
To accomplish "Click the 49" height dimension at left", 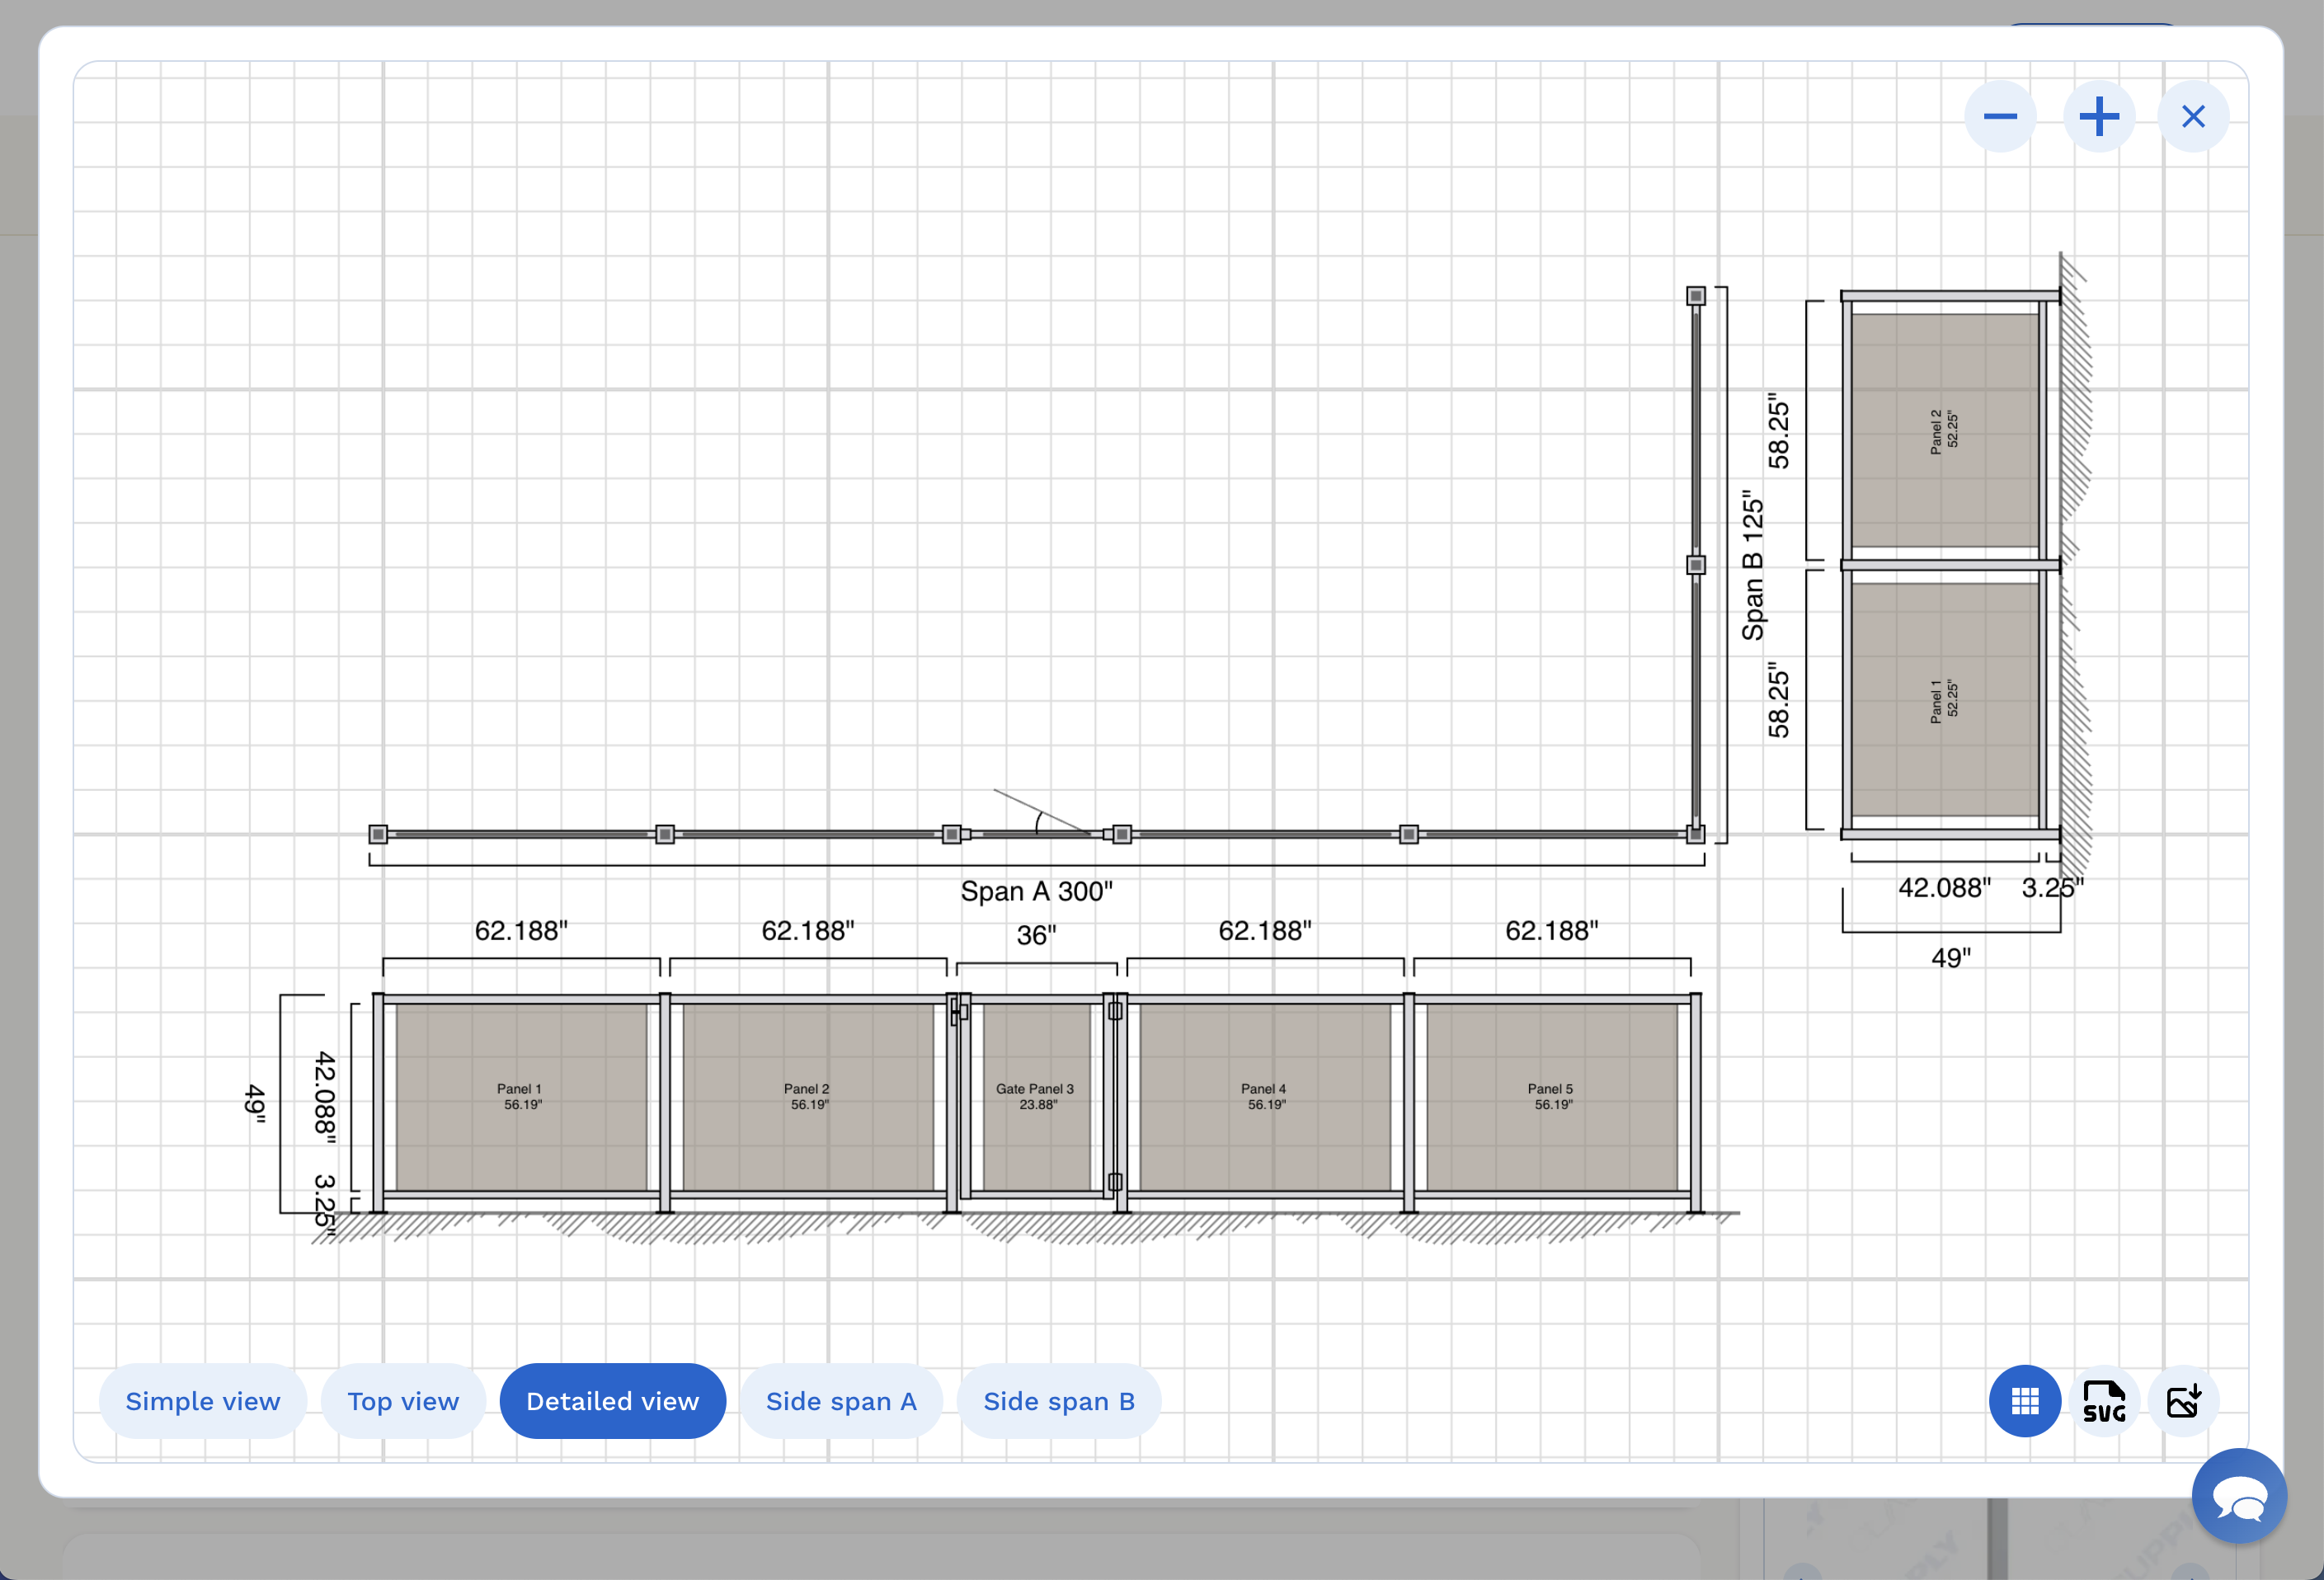I will [x=256, y=1104].
